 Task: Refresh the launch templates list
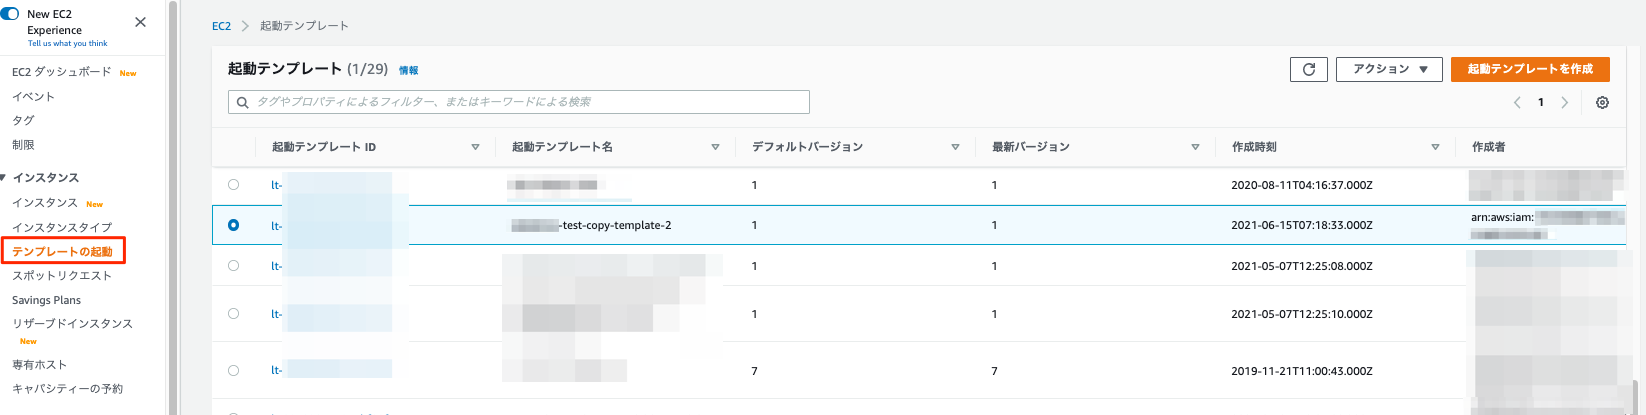[1309, 69]
